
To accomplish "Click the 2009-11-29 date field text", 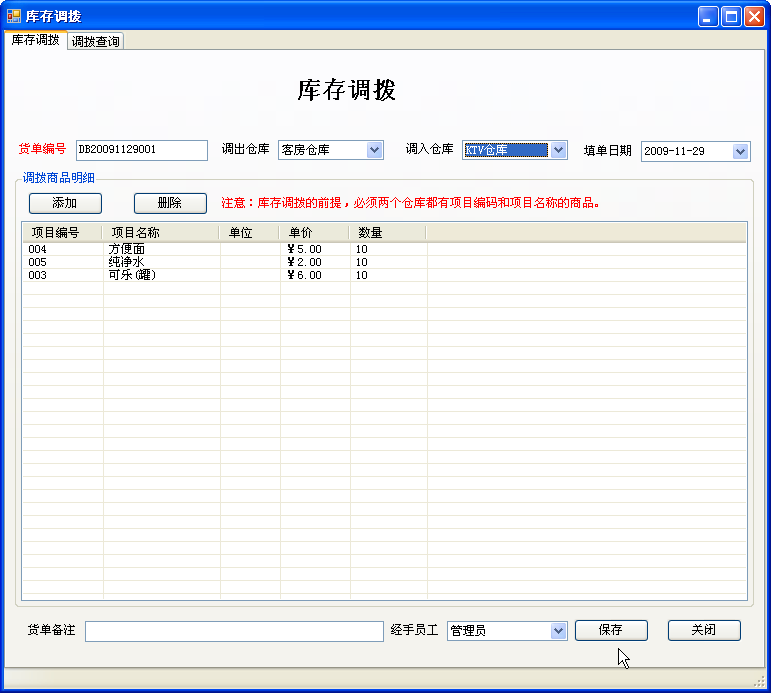I will [674, 151].
